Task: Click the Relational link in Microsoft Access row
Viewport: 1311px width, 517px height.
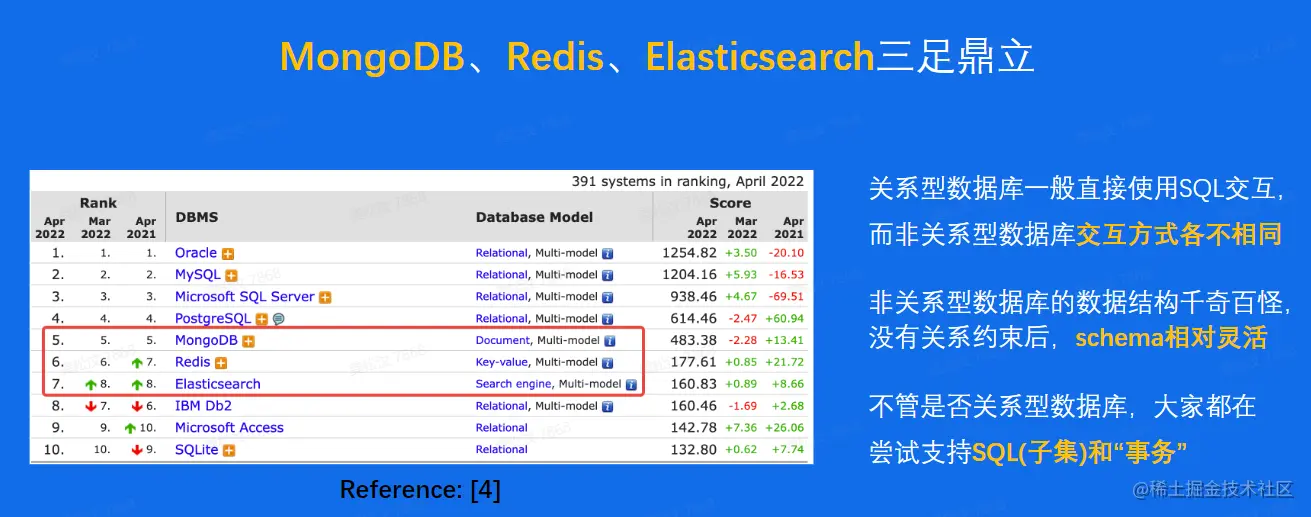Action: coord(502,429)
